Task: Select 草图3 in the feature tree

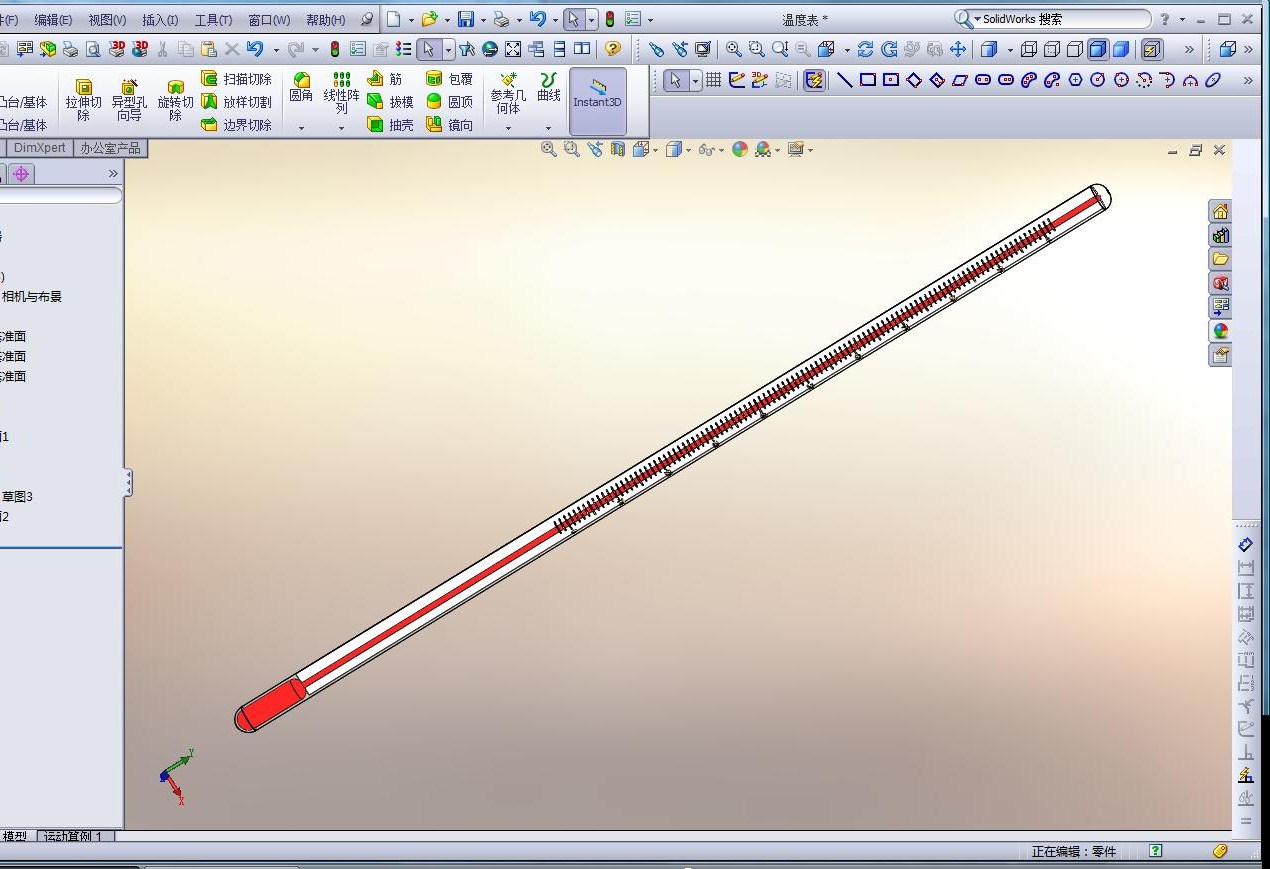Action: [x=18, y=496]
